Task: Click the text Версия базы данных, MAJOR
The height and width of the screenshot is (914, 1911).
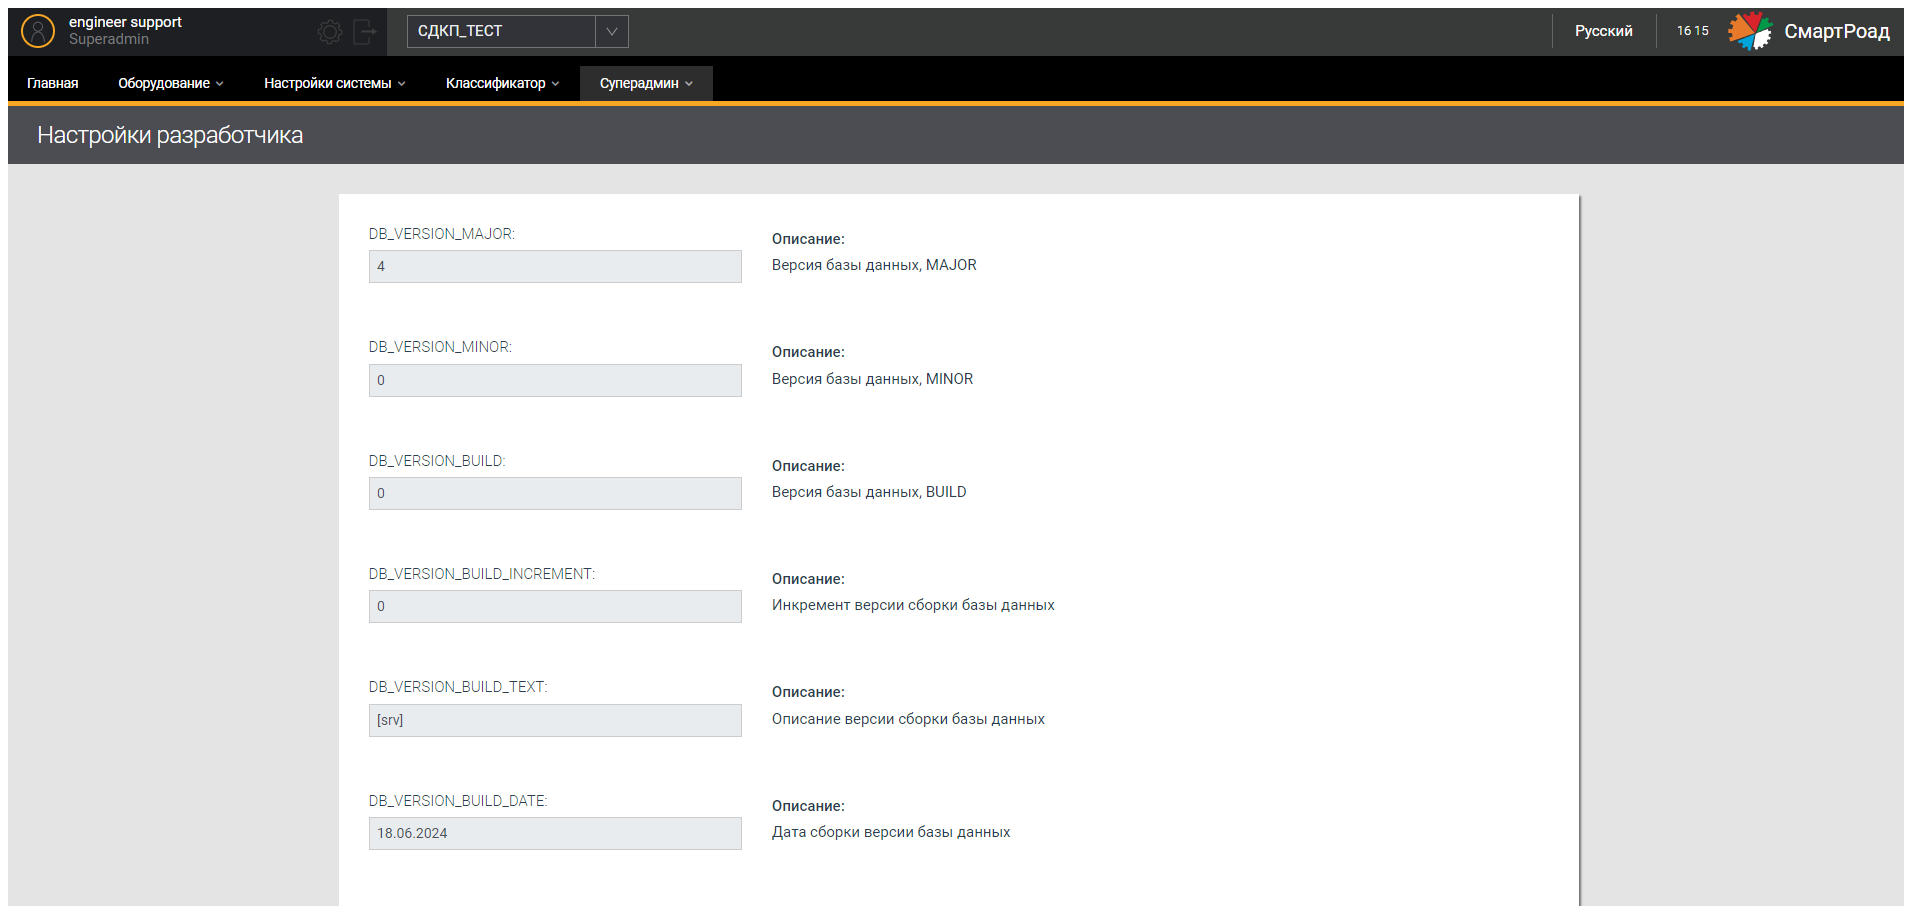Action: point(874,265)
